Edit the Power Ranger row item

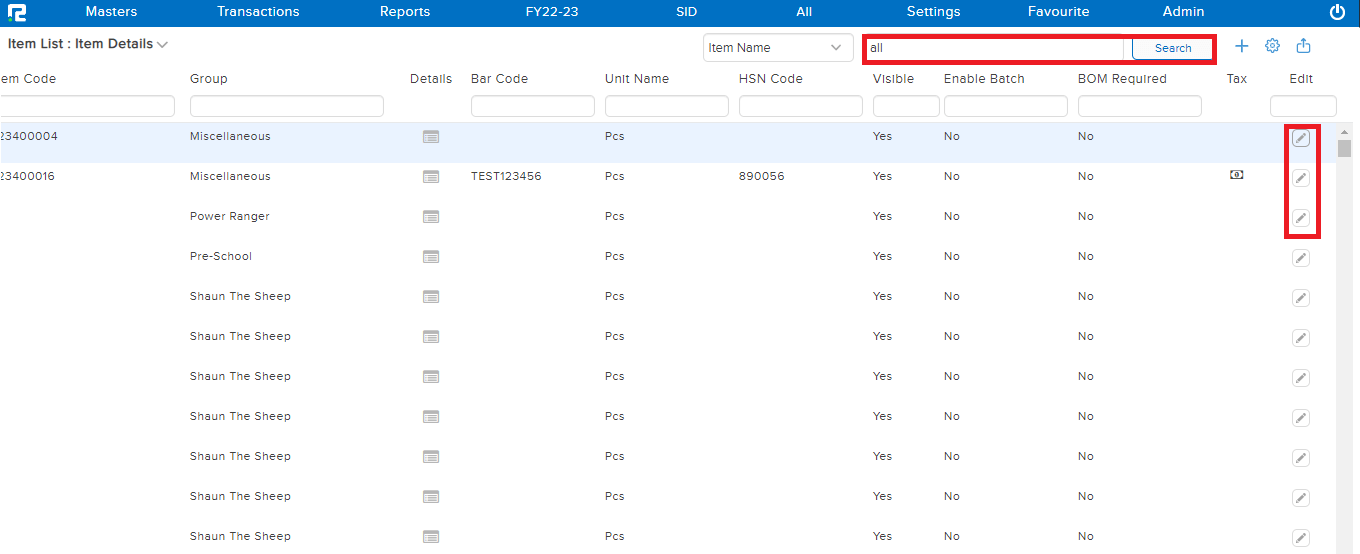[x=1300, y=218]
